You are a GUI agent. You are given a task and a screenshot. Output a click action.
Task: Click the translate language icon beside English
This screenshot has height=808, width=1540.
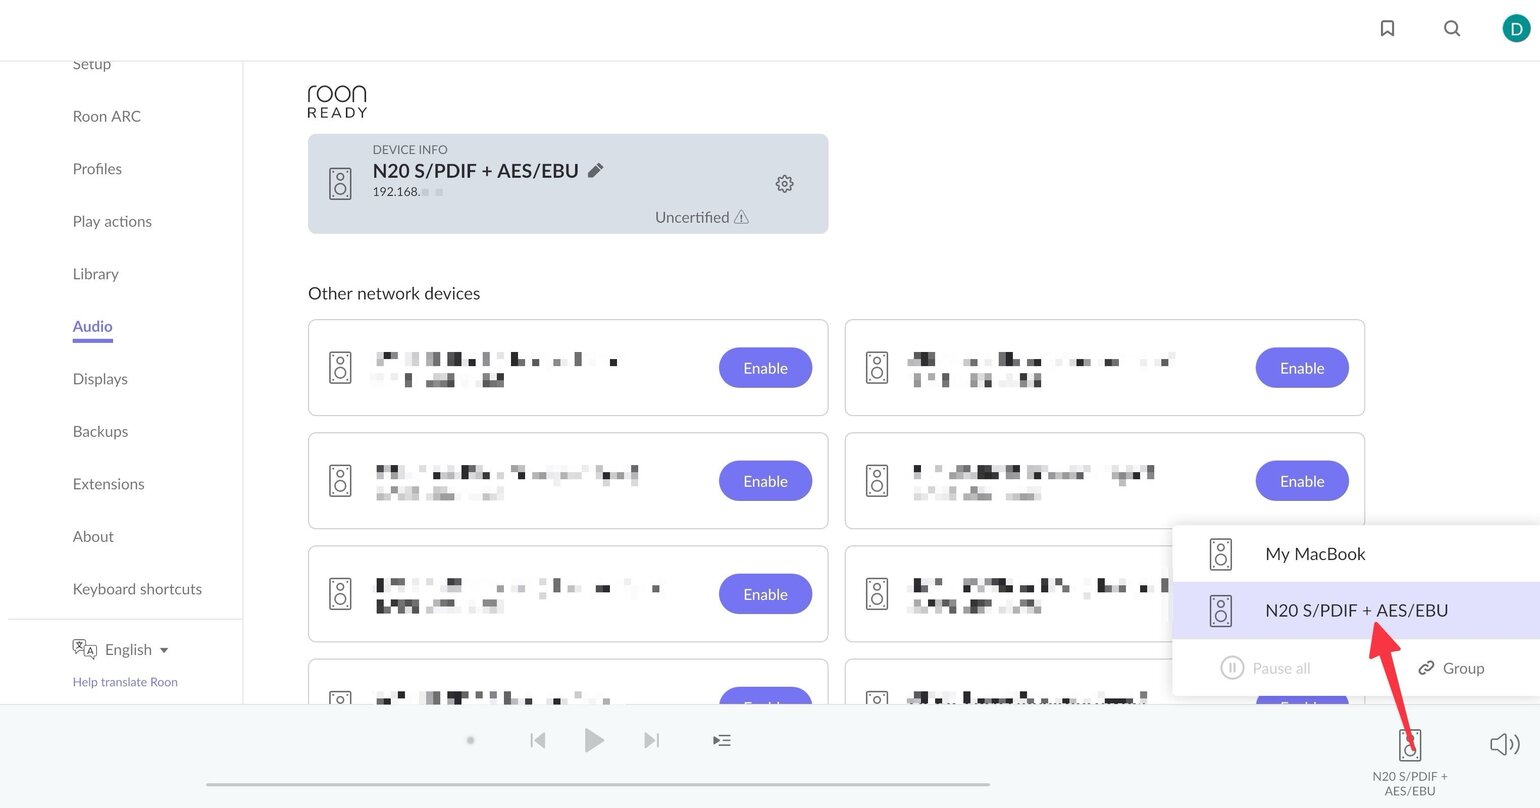[84, 649]
